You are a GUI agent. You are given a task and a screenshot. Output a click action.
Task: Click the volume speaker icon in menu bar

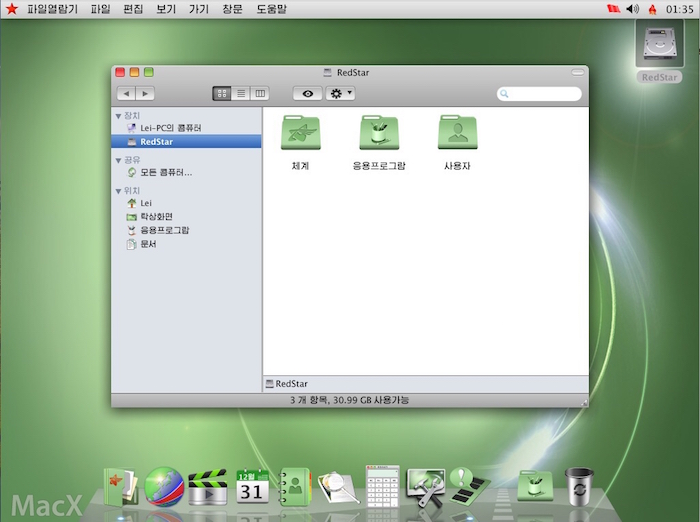[632, 9]
